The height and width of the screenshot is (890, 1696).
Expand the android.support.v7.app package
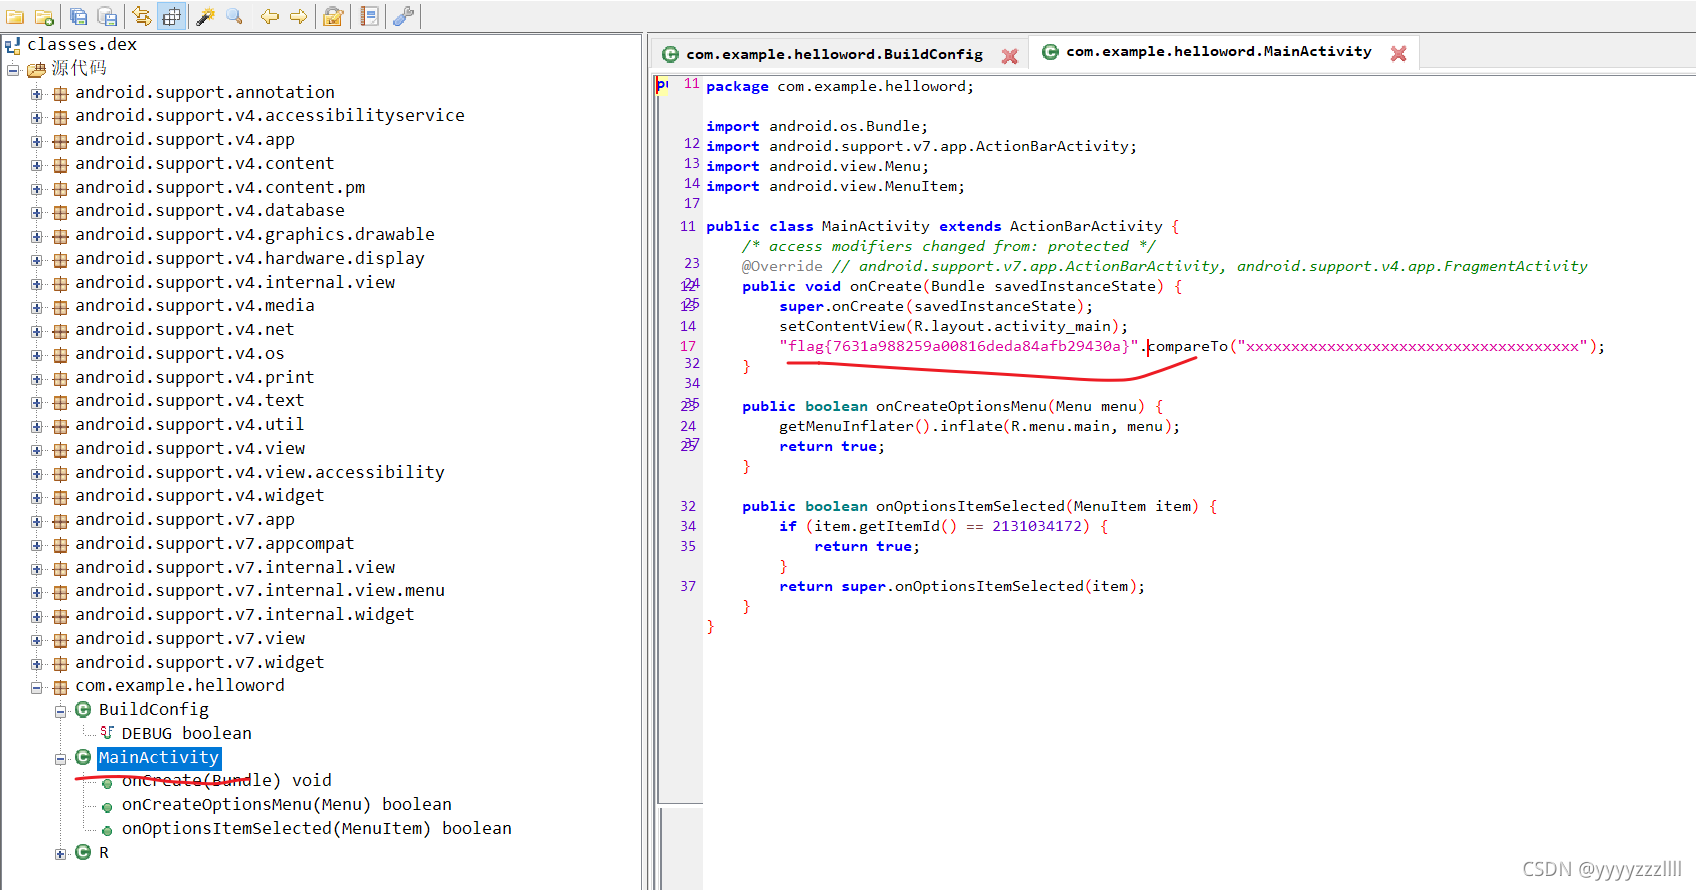click(x=37, y=521)
